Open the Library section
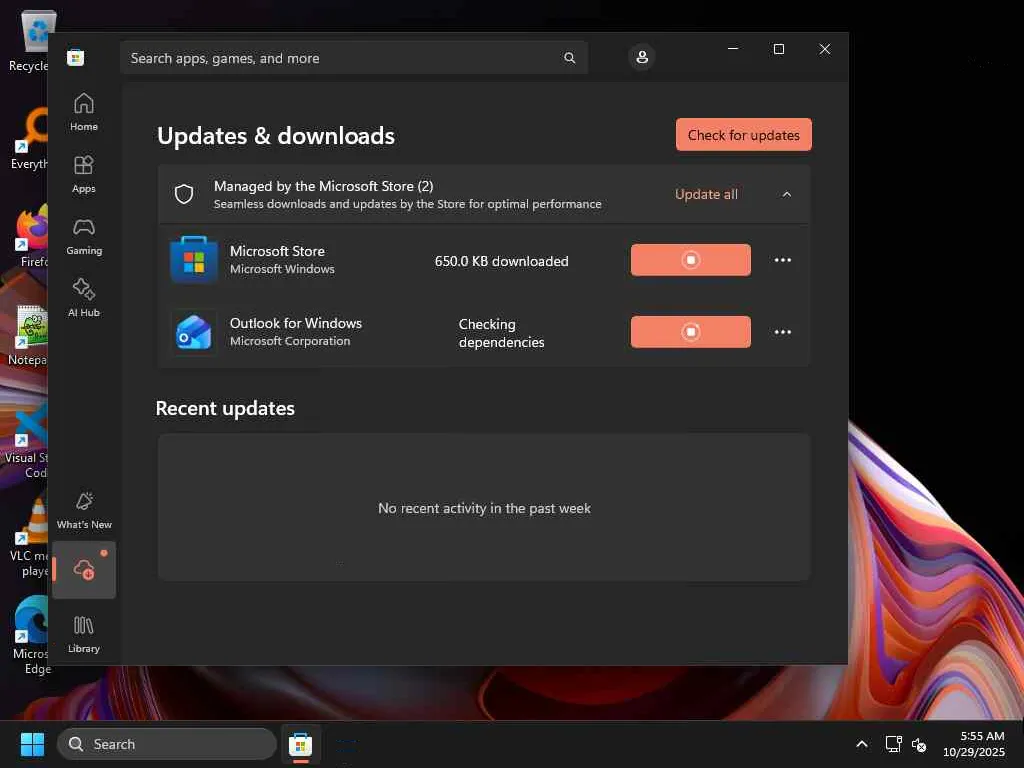Image resolution: width=1024 pixels, height=768 pixels. point(84,634)
